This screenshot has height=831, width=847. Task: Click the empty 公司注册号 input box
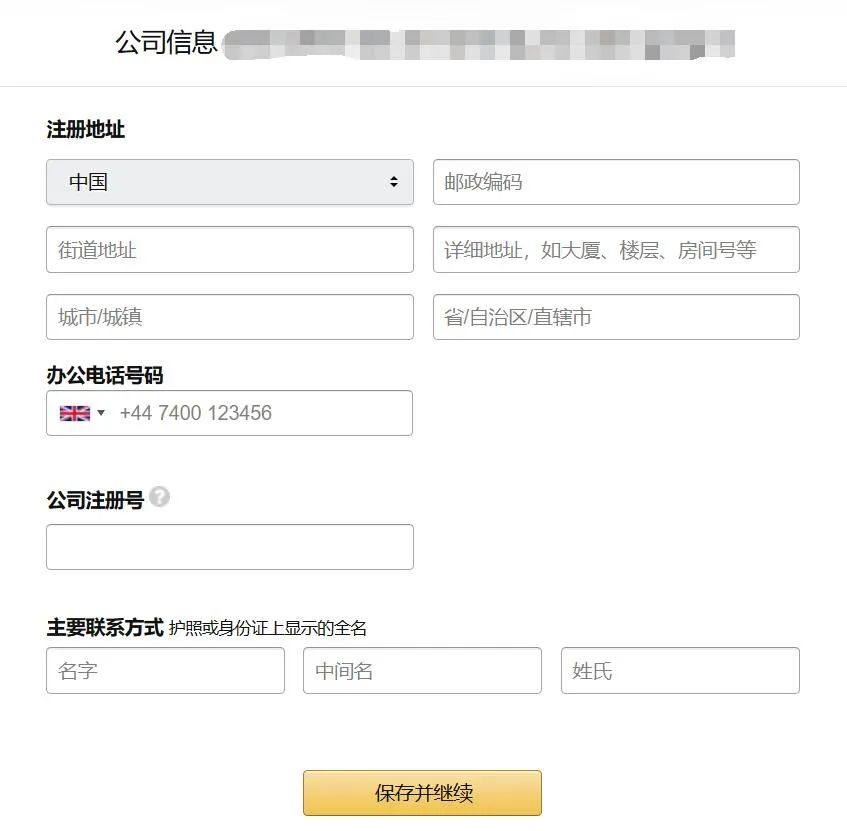pos(230,547)
